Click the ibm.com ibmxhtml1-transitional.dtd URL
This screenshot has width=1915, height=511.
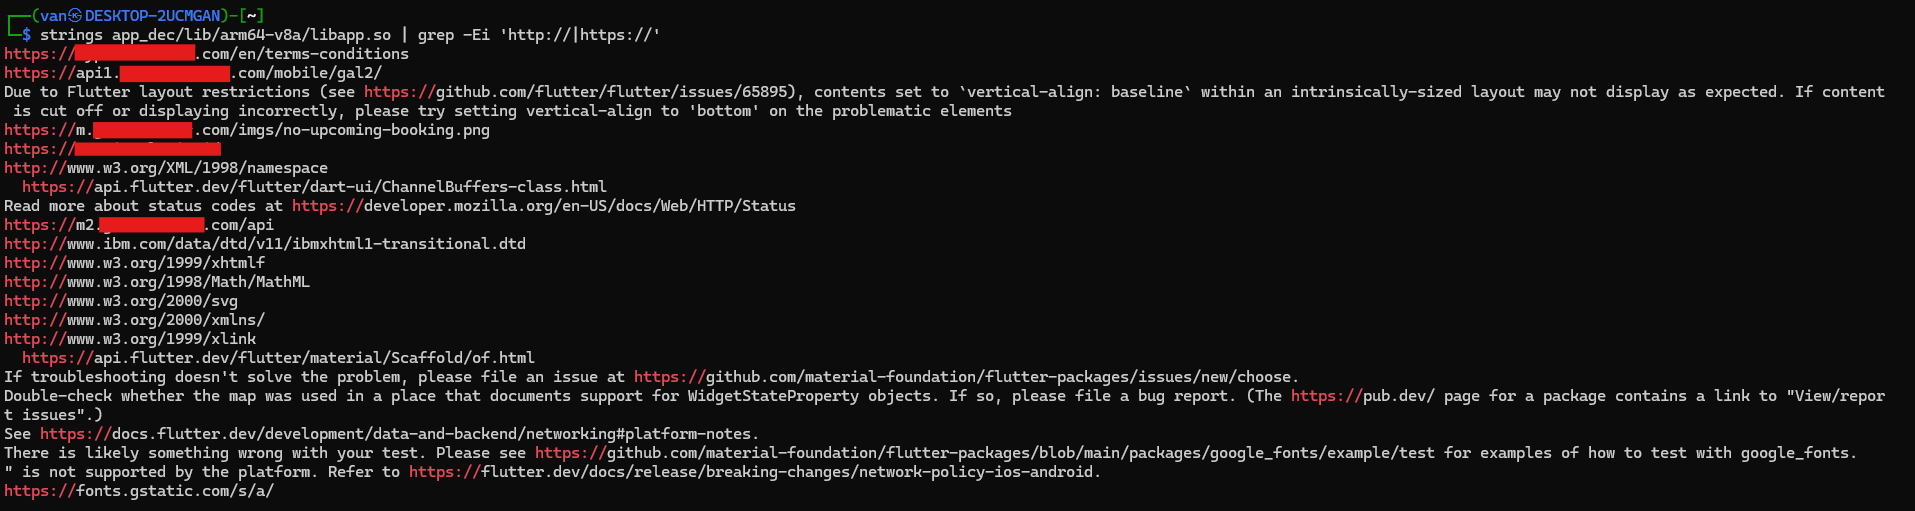(x=265, y=244)
